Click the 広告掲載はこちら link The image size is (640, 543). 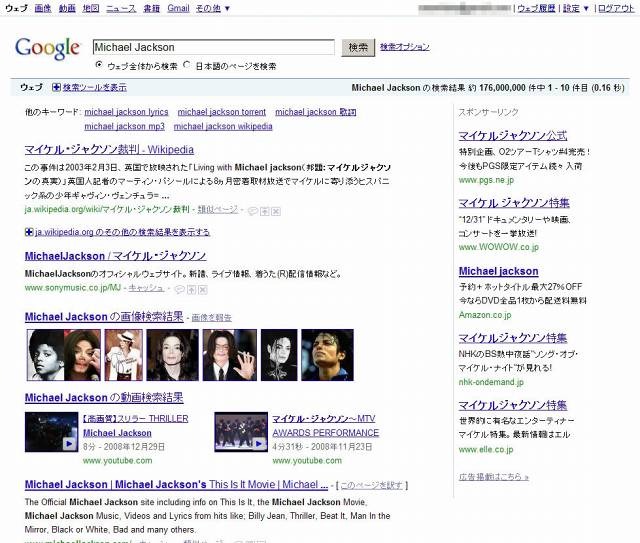[x=493, y=476]
